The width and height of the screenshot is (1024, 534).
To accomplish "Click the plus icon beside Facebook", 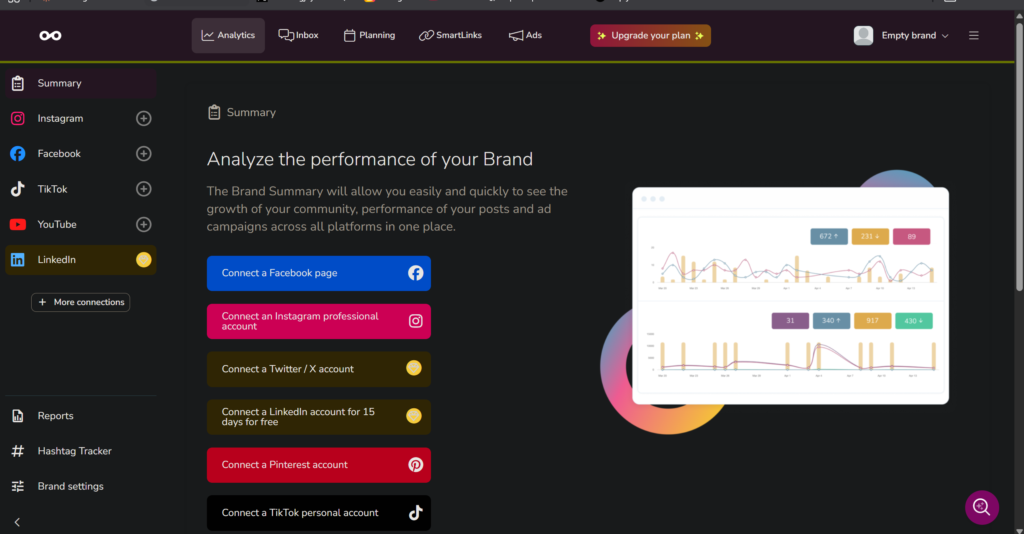I will click(143, 154).
